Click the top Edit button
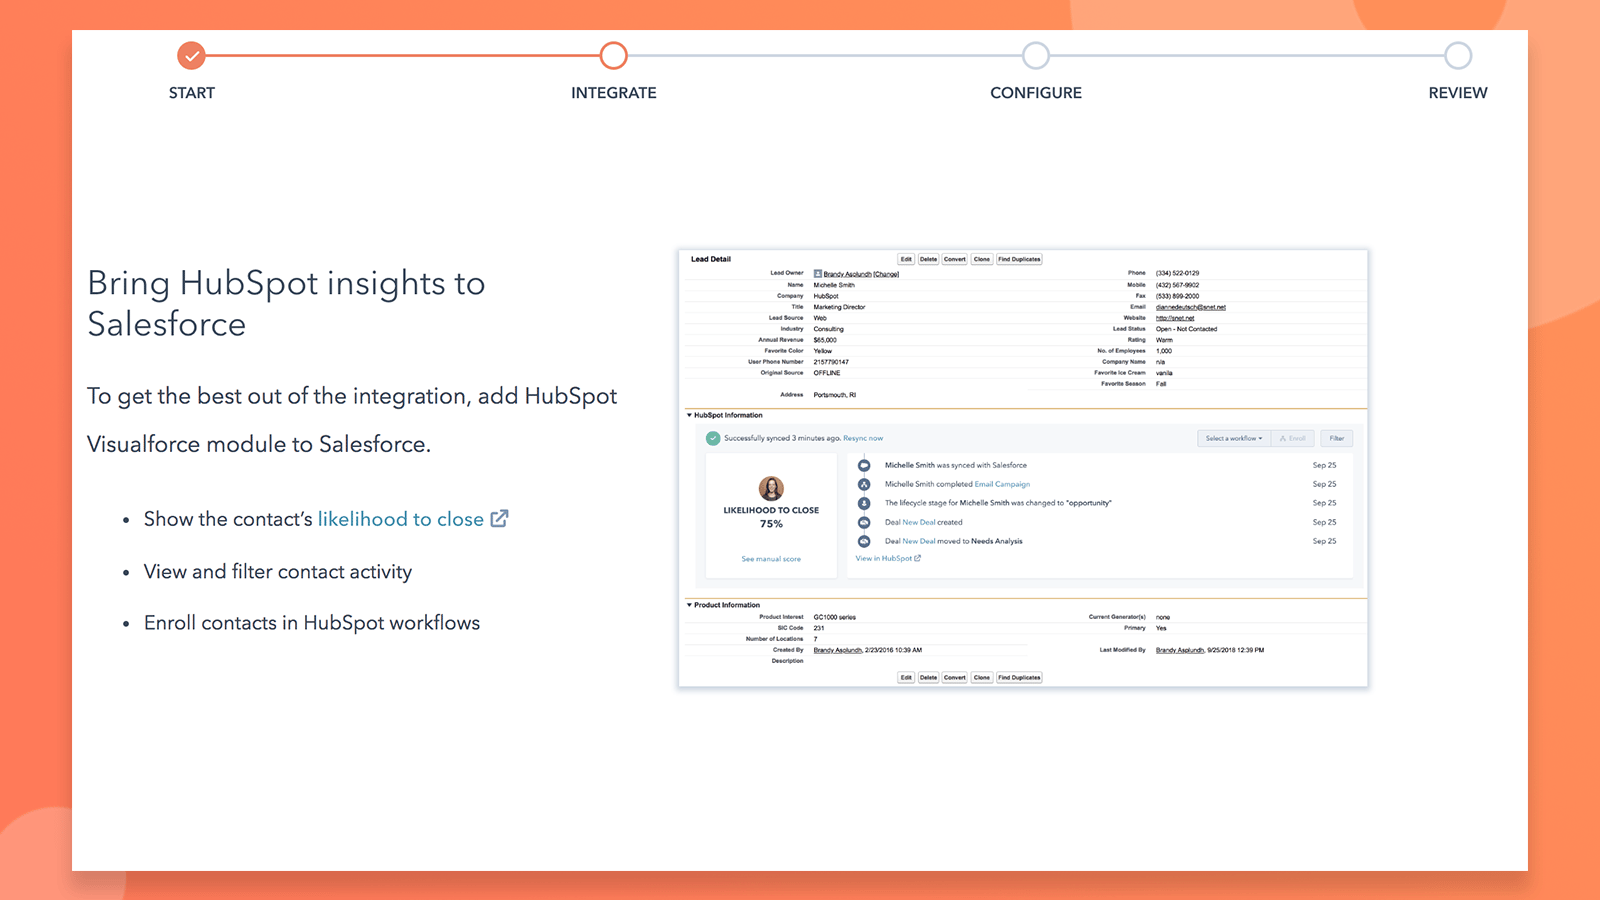The image size is (1600, 900). [906, 259]
